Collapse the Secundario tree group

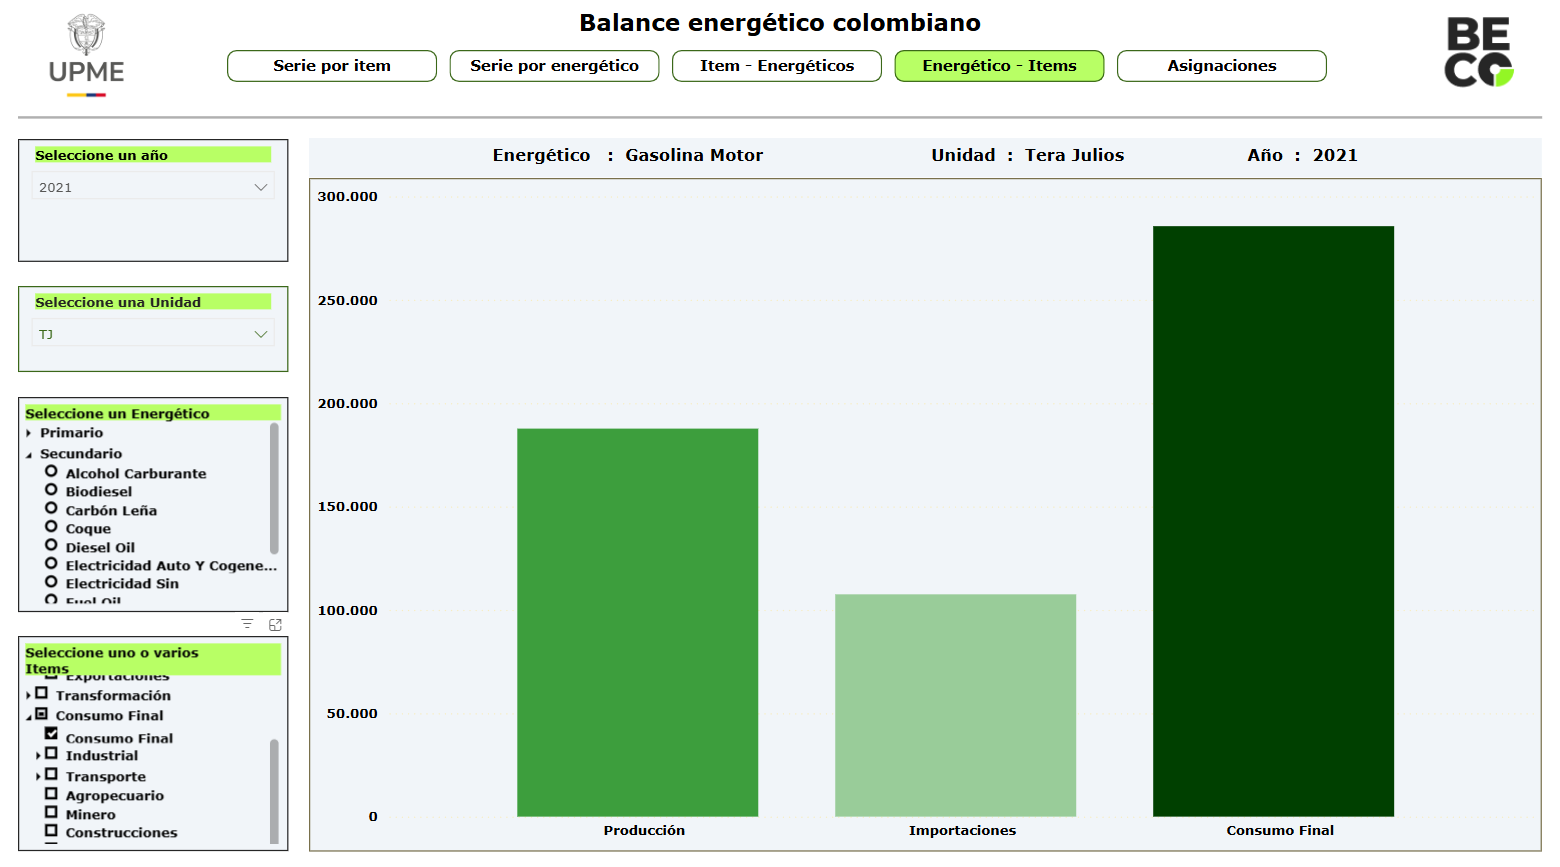click(29, 454)
